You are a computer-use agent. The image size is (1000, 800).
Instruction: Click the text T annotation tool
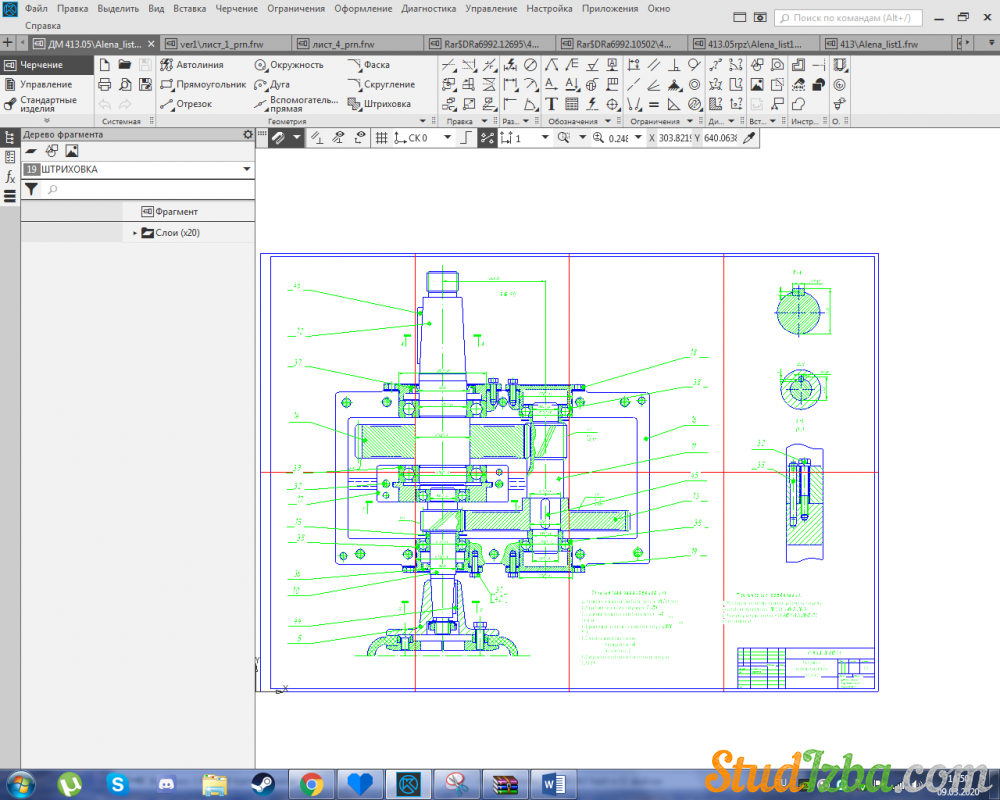tap(551, 104)
